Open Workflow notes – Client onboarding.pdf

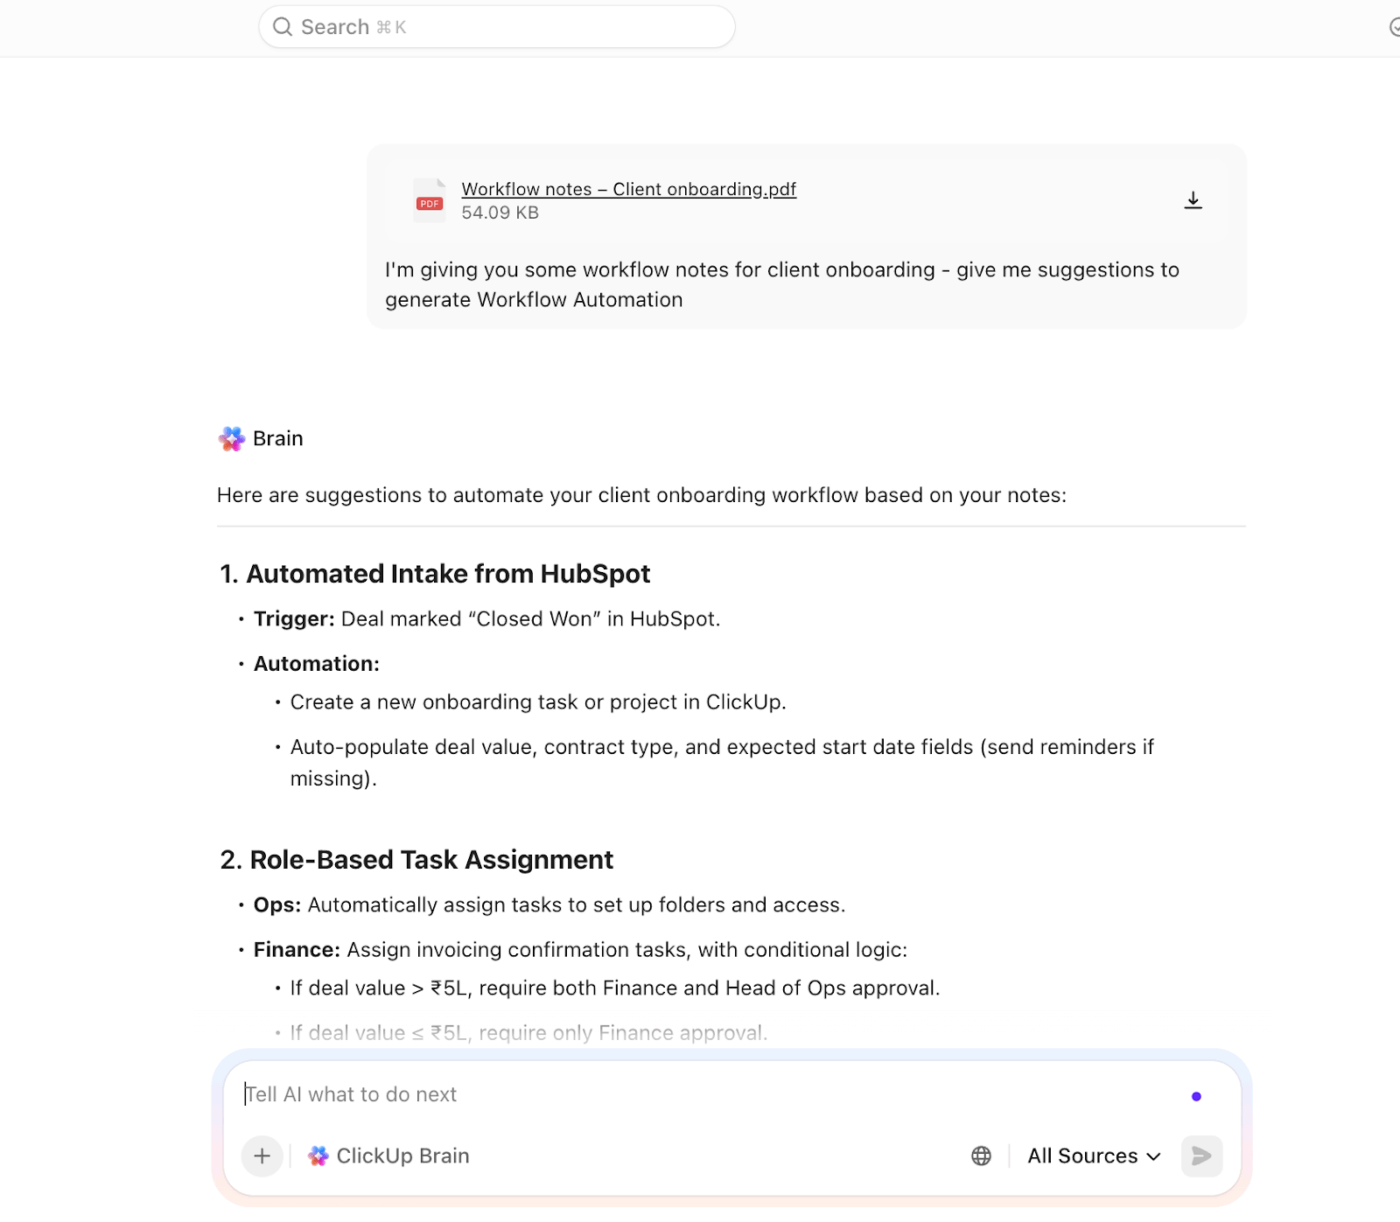tap(628, 188)
